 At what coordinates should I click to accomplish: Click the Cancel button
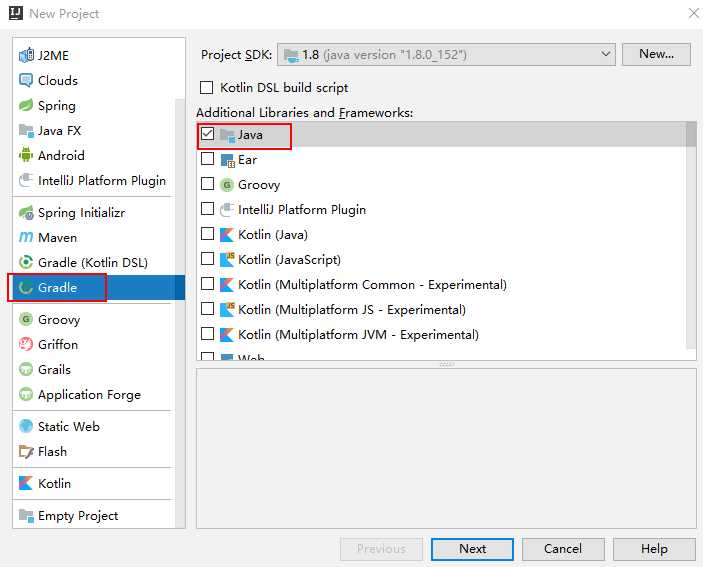tap(563, 549)
